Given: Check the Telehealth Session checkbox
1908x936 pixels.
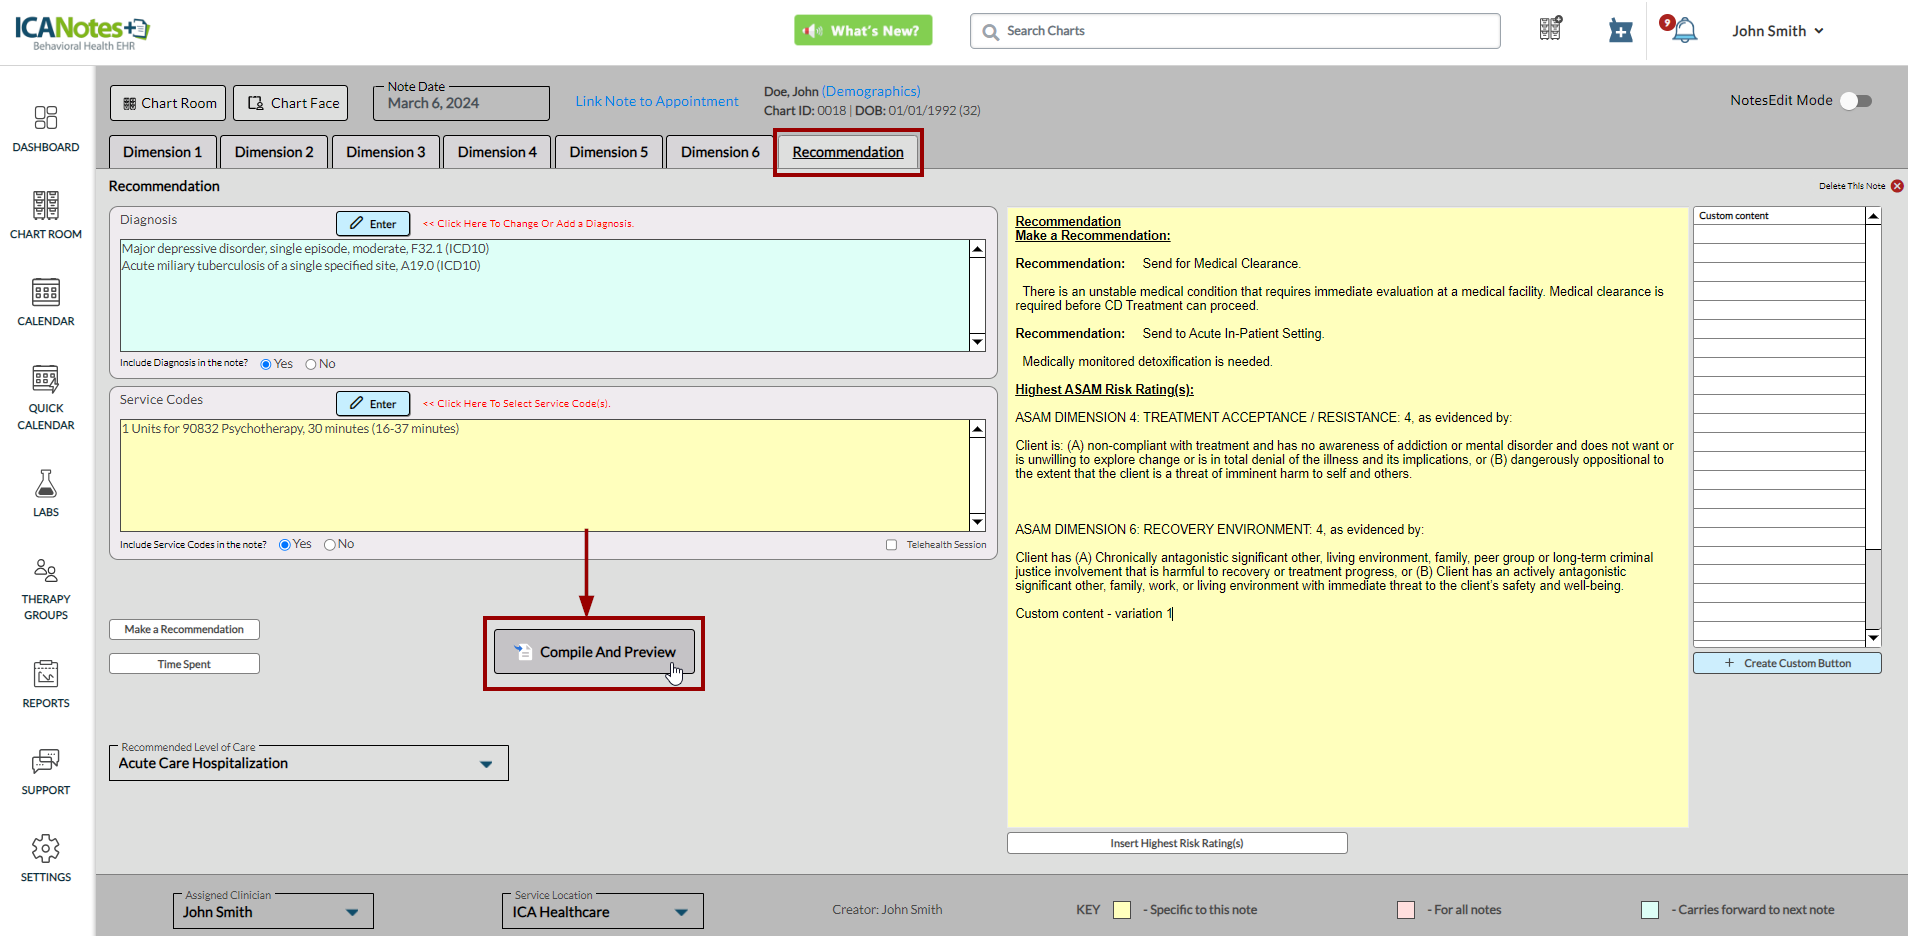Looking at the screenshot, I should 891,545.
